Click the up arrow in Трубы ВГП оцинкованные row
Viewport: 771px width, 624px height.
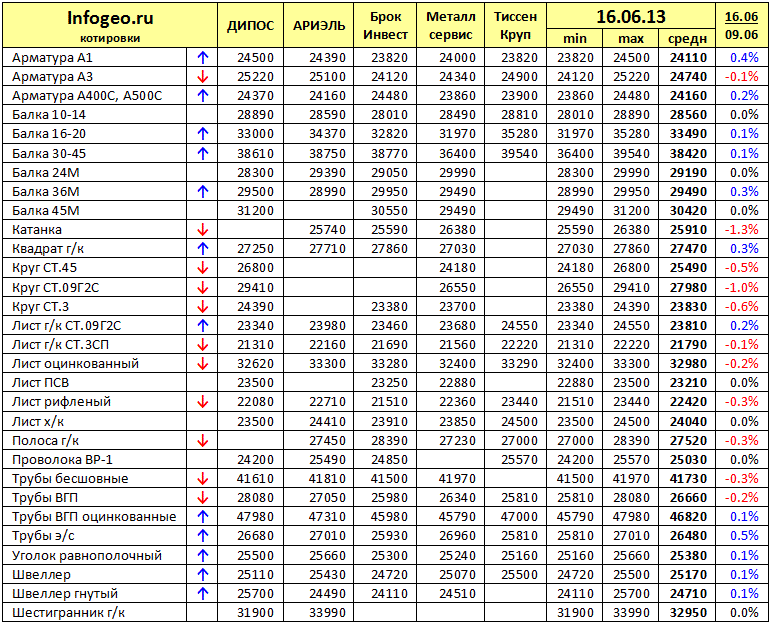click(x=203, y=516)
